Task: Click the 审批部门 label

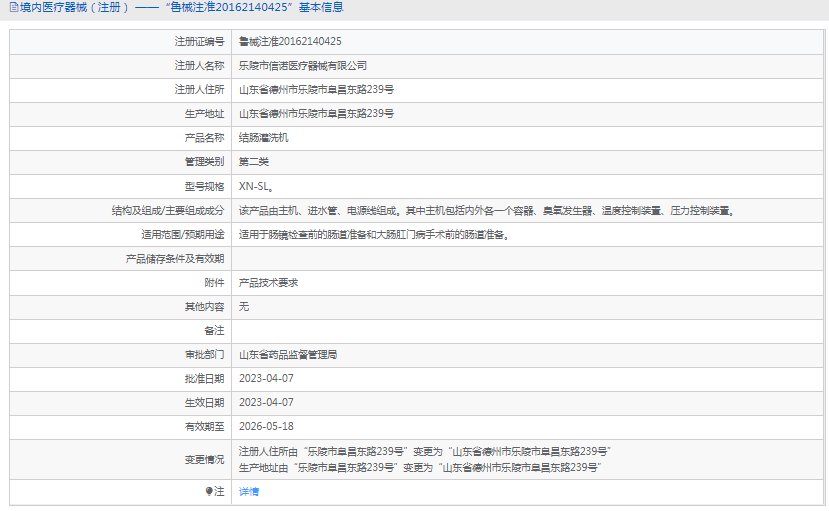Action: click(x=205, y=355)
